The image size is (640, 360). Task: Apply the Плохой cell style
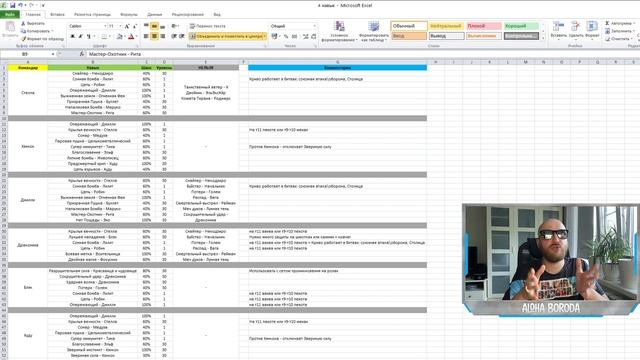pos(484,26)
